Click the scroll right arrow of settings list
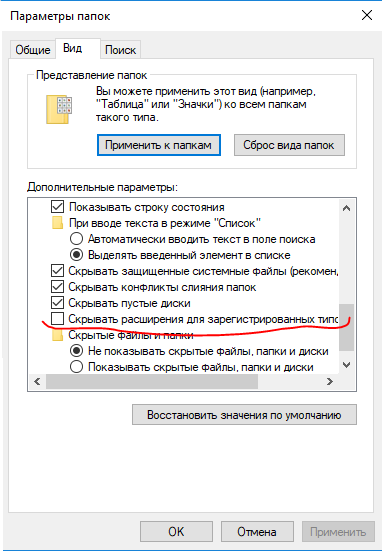The width and height of the screenshot is (382, 551). coord(330,381)
